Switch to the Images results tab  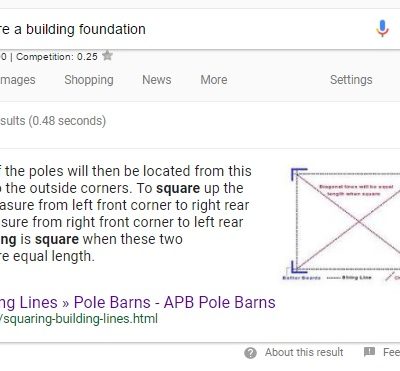[17, 80]
